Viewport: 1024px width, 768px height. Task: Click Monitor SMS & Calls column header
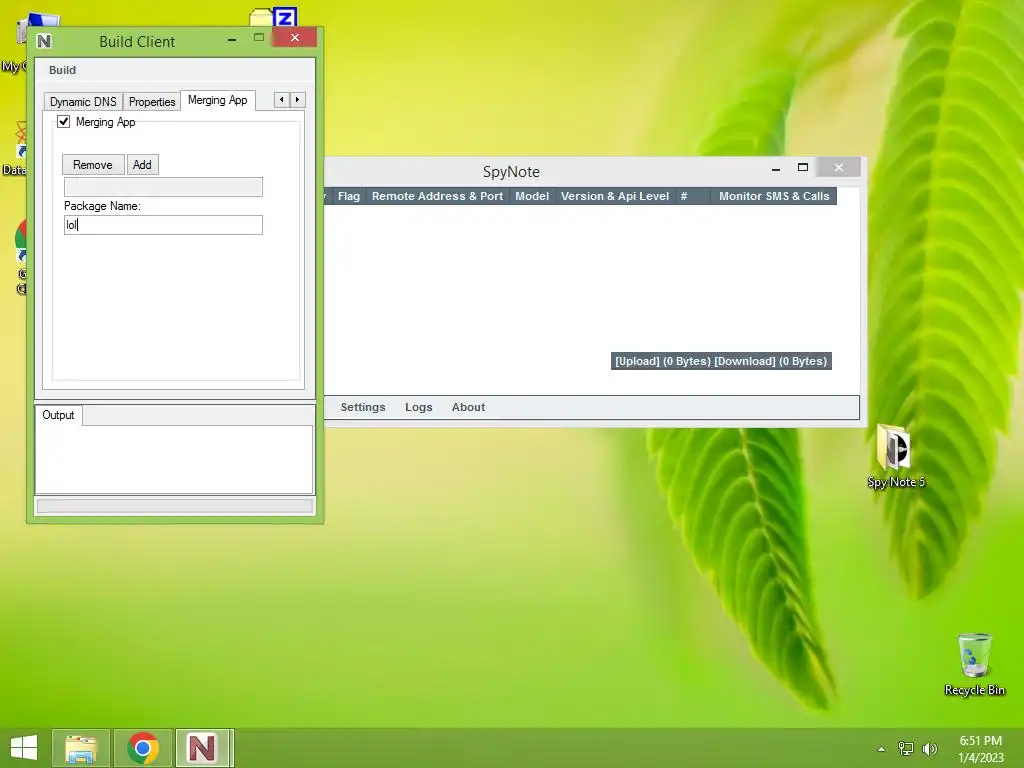click(x=774, y=196)
